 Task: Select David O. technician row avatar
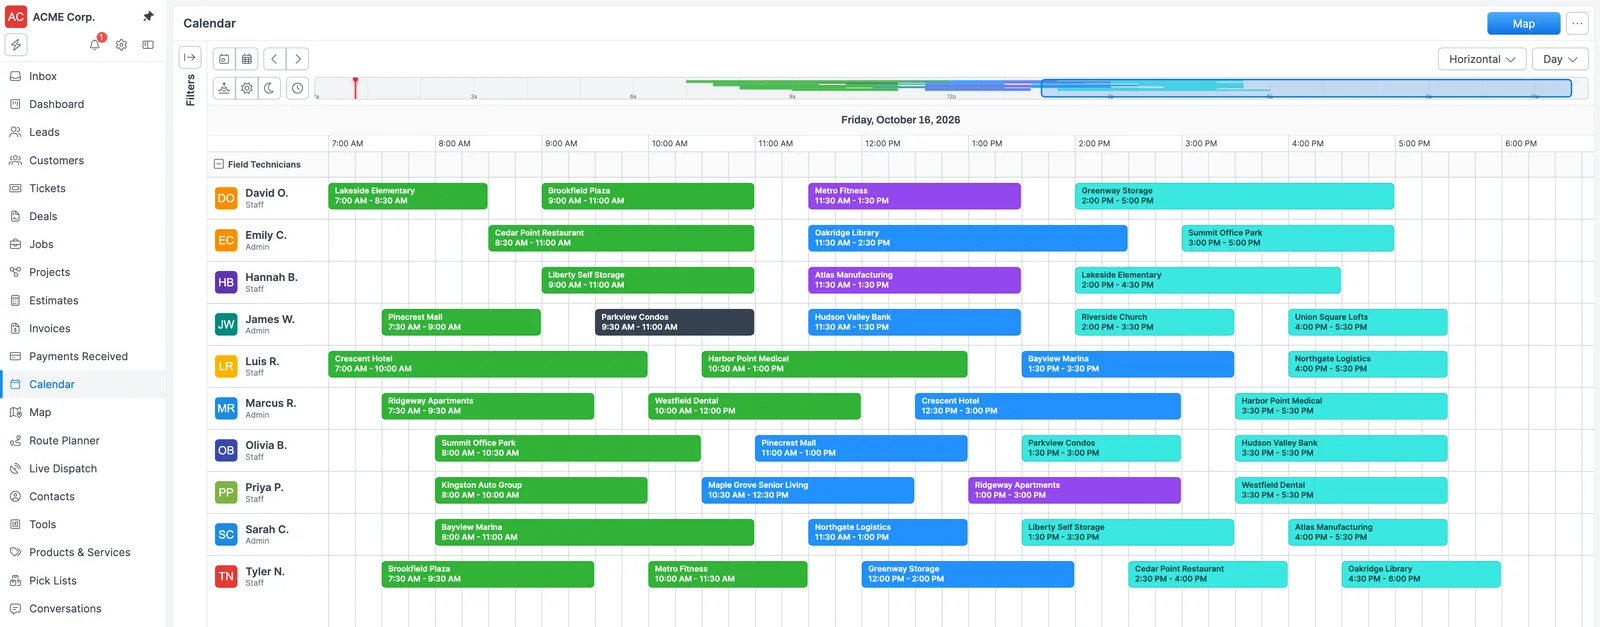pos(226,198)
